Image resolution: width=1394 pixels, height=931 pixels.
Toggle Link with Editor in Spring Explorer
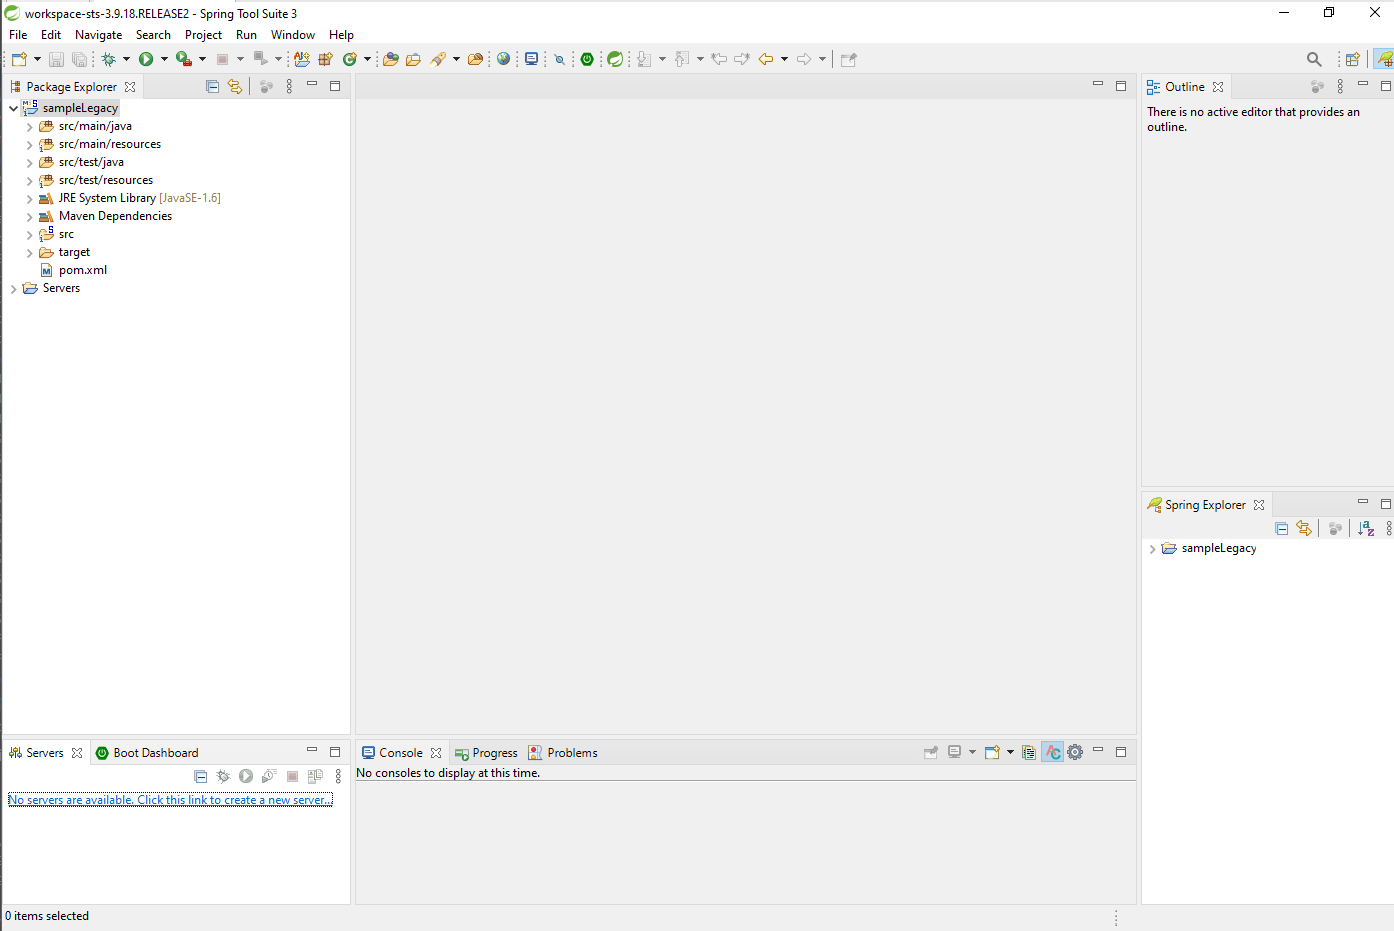[x=1303, y=528]
